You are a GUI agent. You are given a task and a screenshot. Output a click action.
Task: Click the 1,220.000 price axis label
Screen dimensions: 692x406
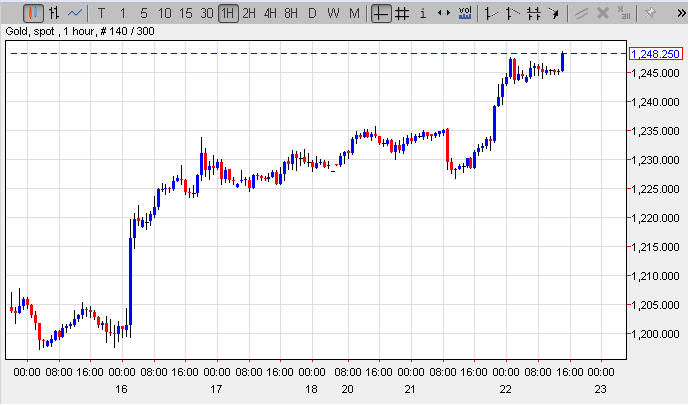655,218
